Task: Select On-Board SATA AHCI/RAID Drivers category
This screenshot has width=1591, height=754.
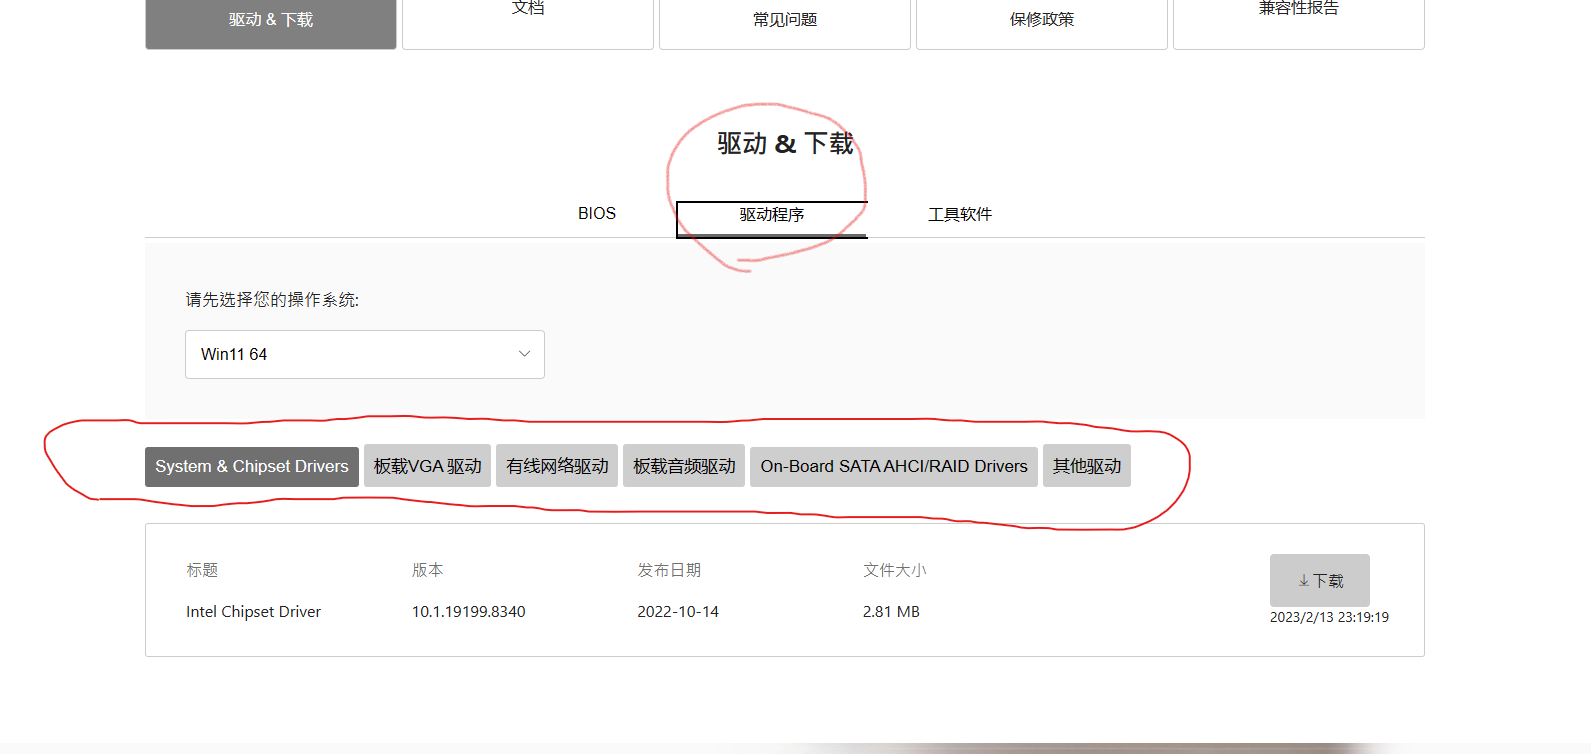Action: [894, 466]
